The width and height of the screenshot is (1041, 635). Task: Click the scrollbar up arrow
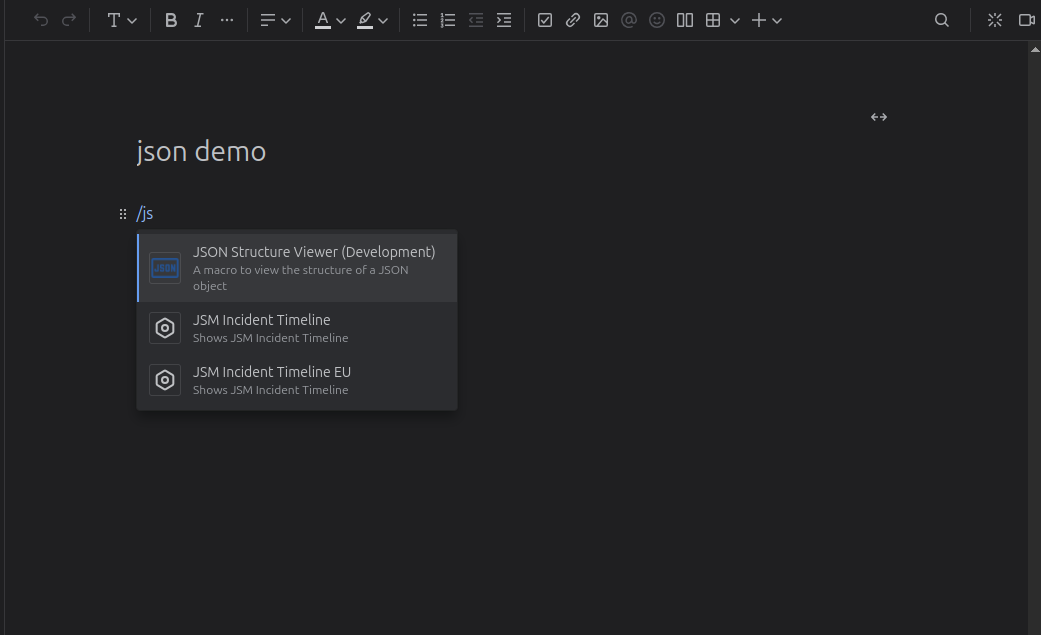(1034, 50)
